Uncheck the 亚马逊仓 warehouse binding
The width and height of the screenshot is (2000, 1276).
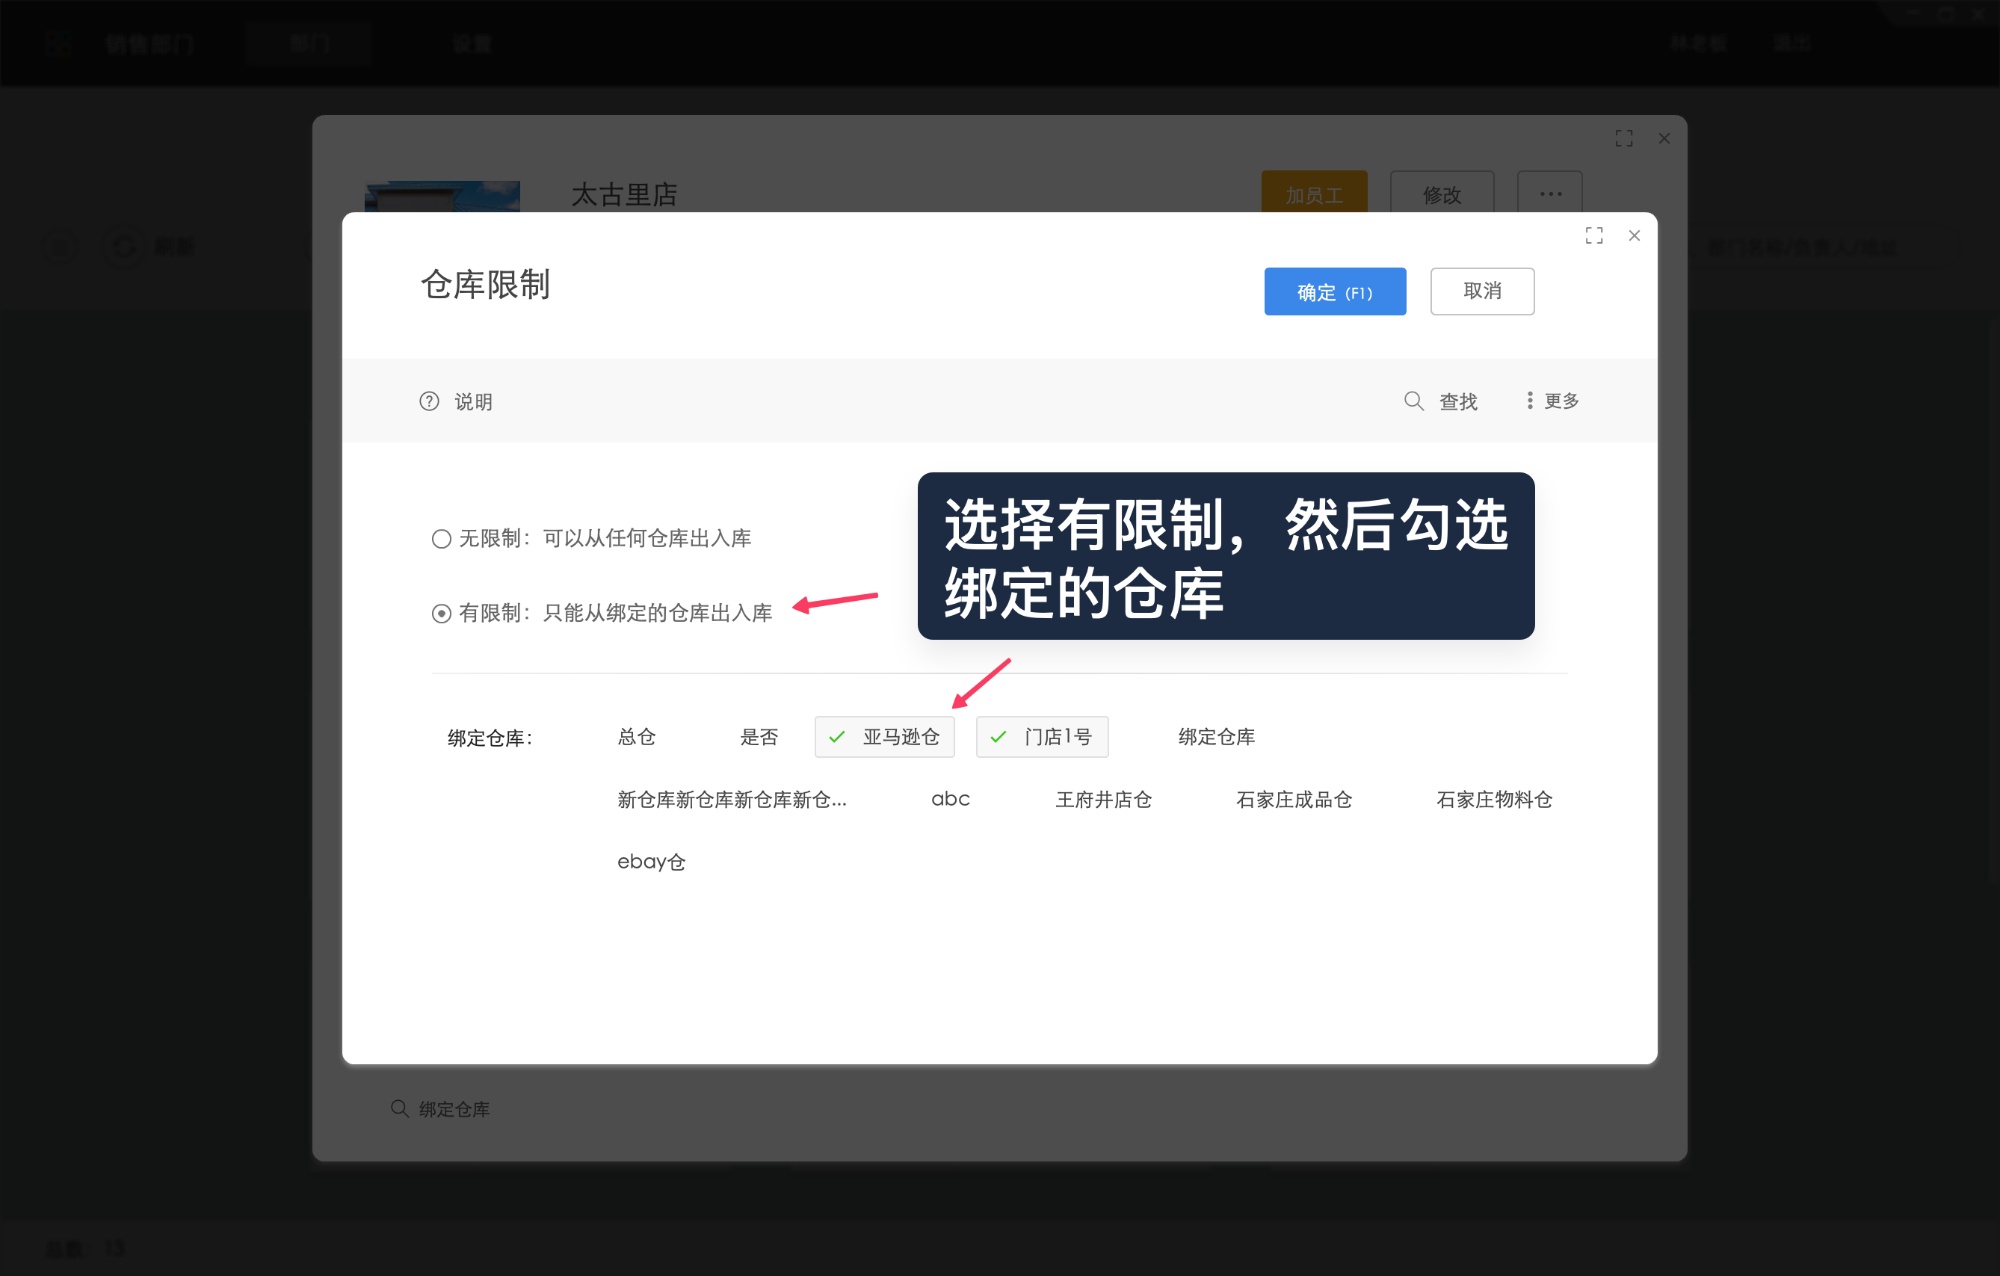(x=884, y=737)
